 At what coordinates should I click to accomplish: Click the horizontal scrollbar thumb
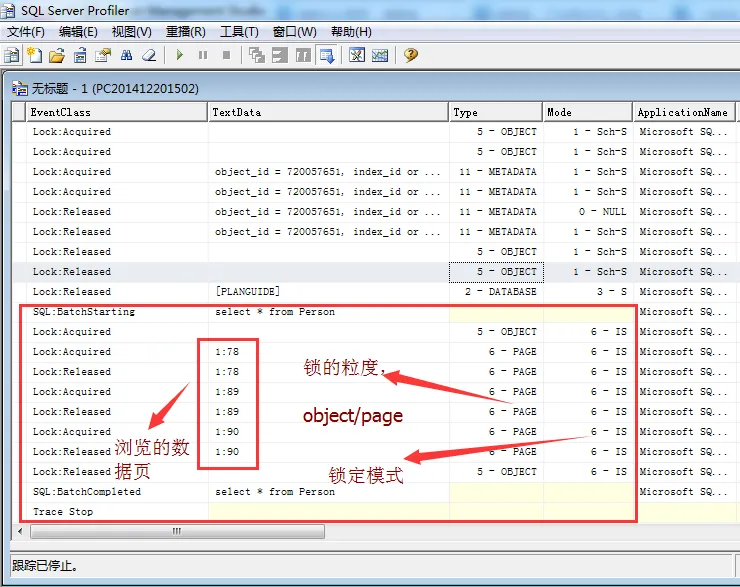pos(177,531)
